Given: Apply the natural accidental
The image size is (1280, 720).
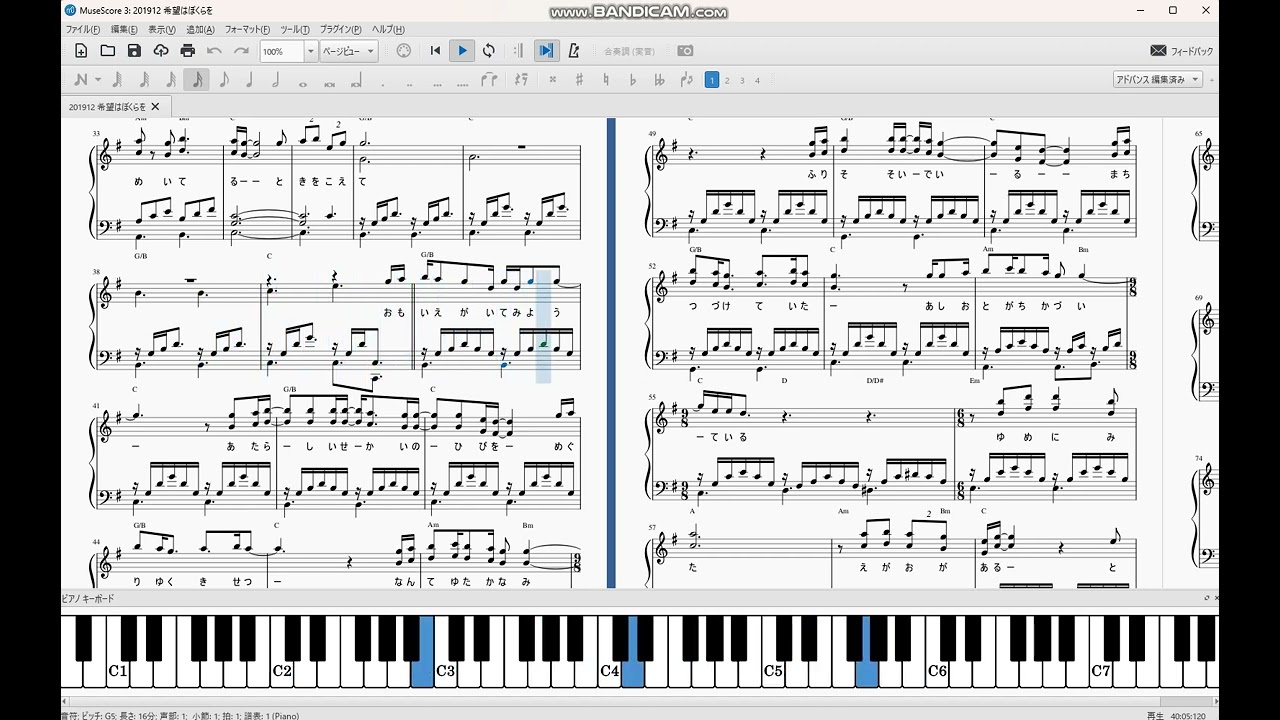Looking at the screenshot, I should tap(606, 80).
